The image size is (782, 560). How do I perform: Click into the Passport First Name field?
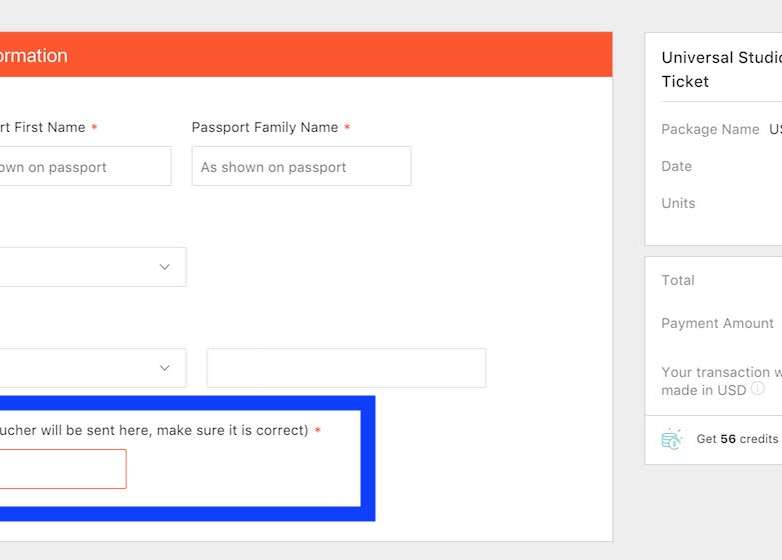[85, 166]
